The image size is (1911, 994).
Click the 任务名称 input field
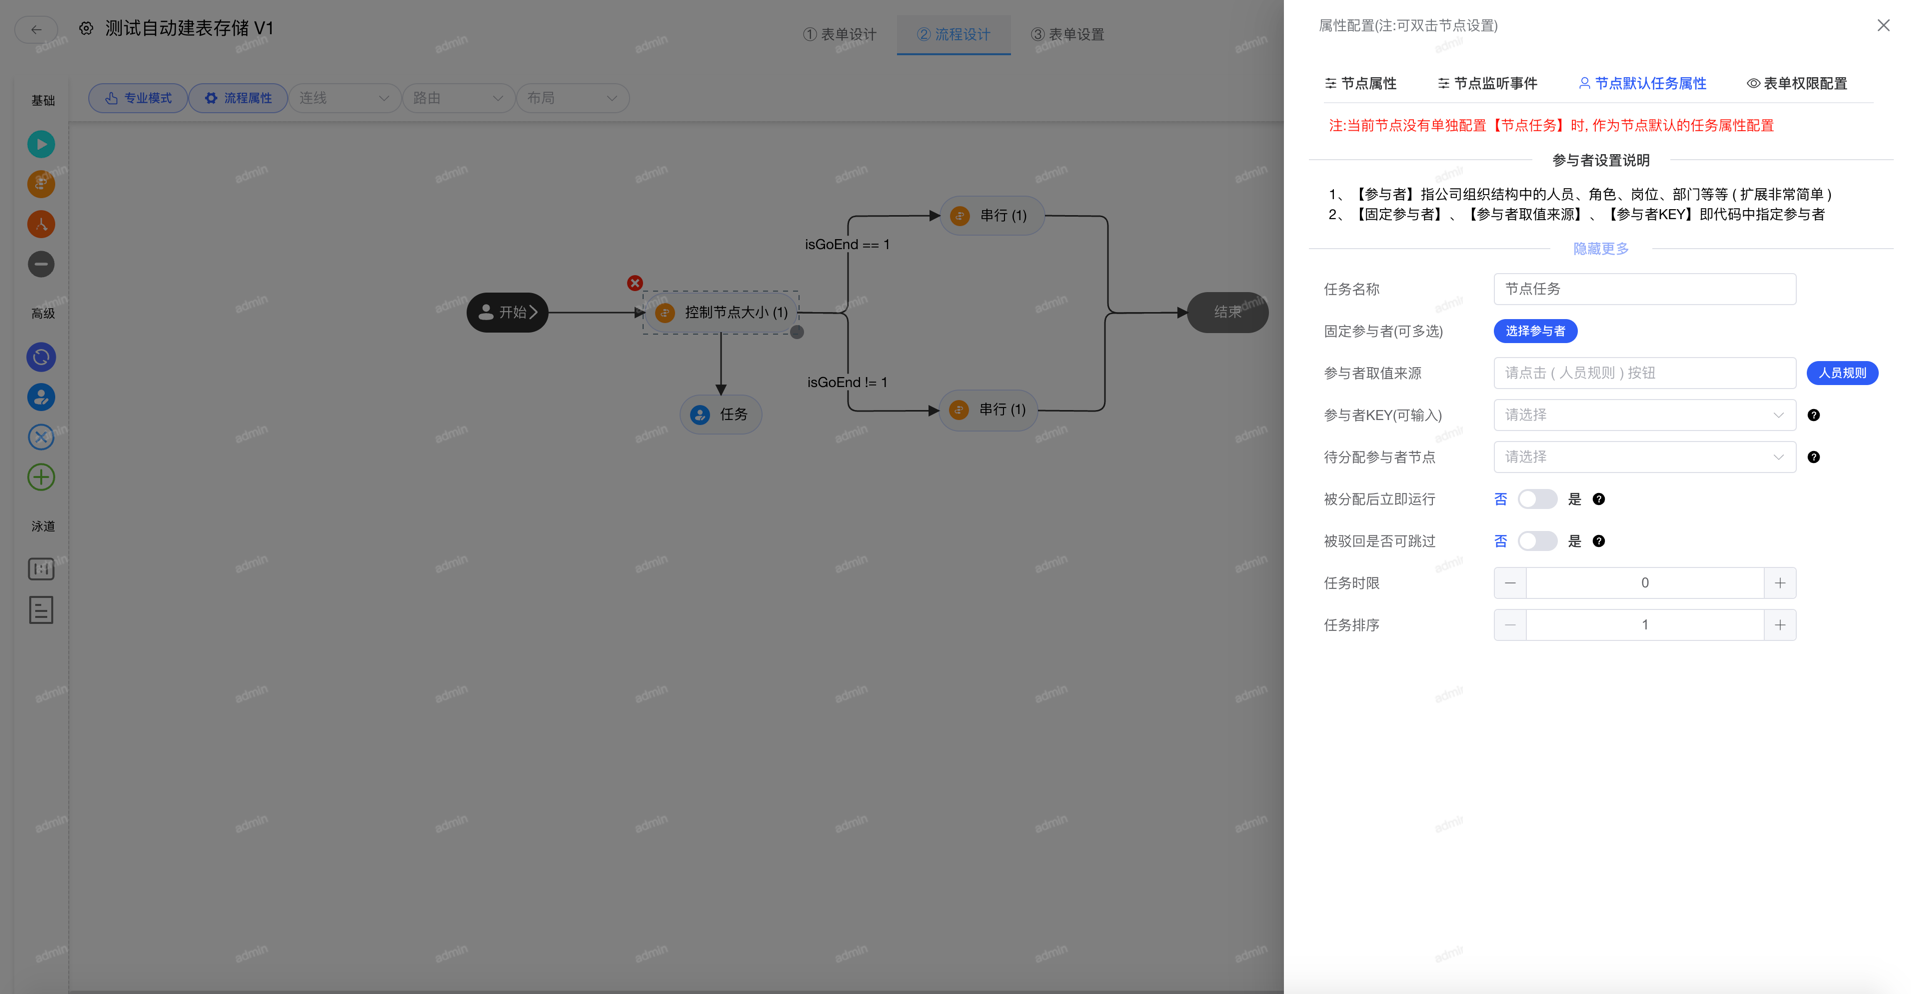[1644, 289]
